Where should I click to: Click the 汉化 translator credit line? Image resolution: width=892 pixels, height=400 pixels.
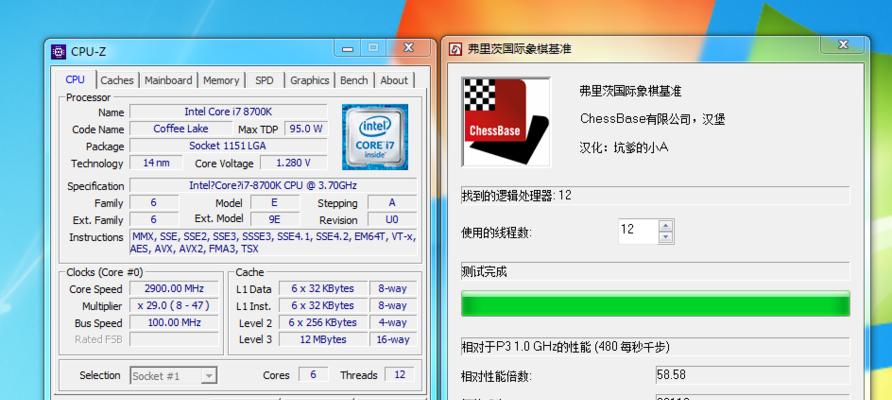pyautogui.click(x=623, y=147)
